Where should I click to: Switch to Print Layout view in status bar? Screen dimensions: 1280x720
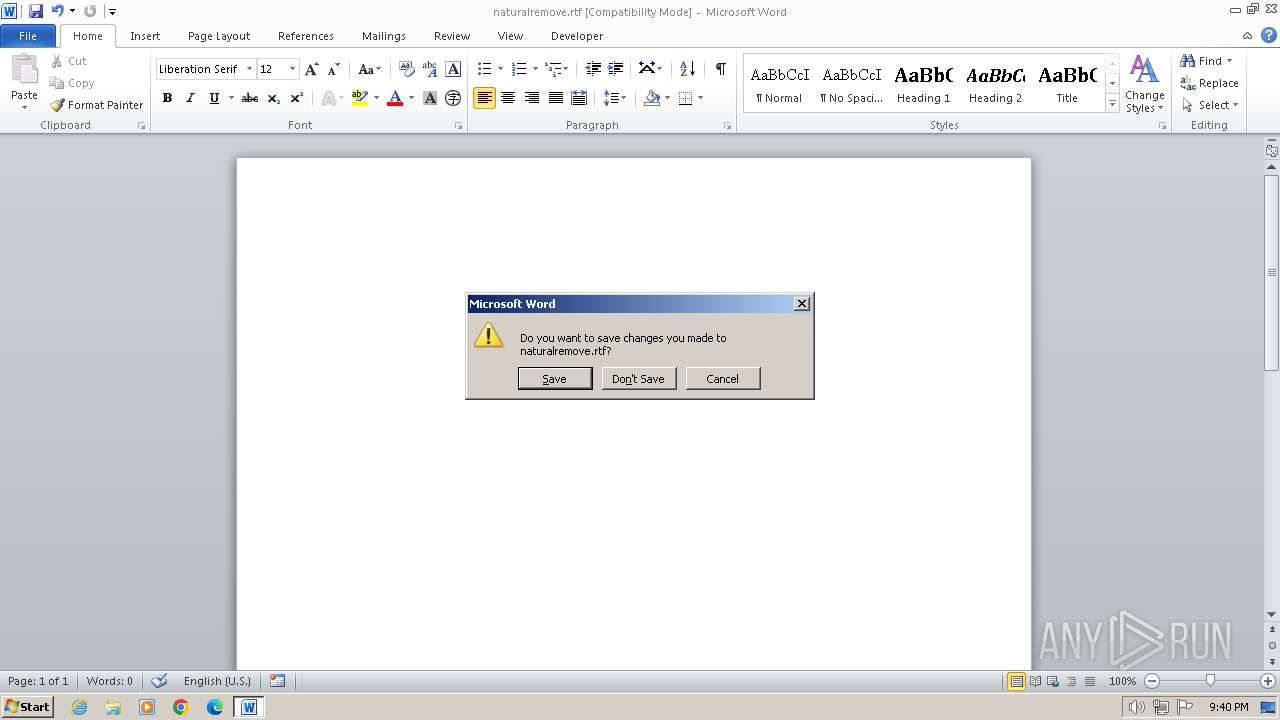1016,681
